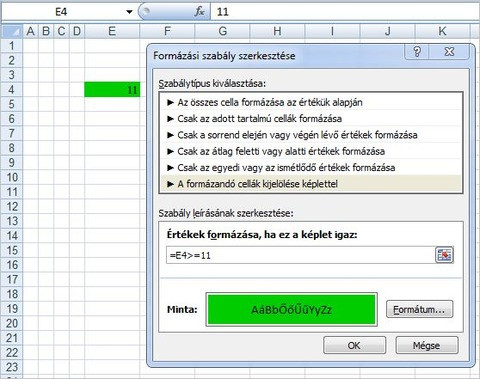Select row 3 header
The width and height of the screenshot is (480, 379).
[12, 75]
